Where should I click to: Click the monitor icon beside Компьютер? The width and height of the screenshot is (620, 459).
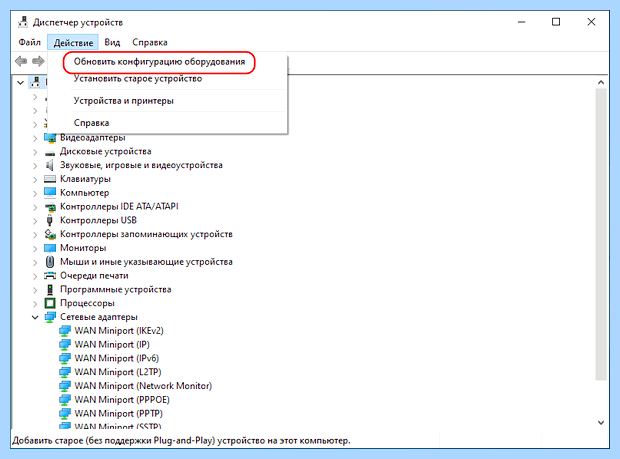(50, 193)
